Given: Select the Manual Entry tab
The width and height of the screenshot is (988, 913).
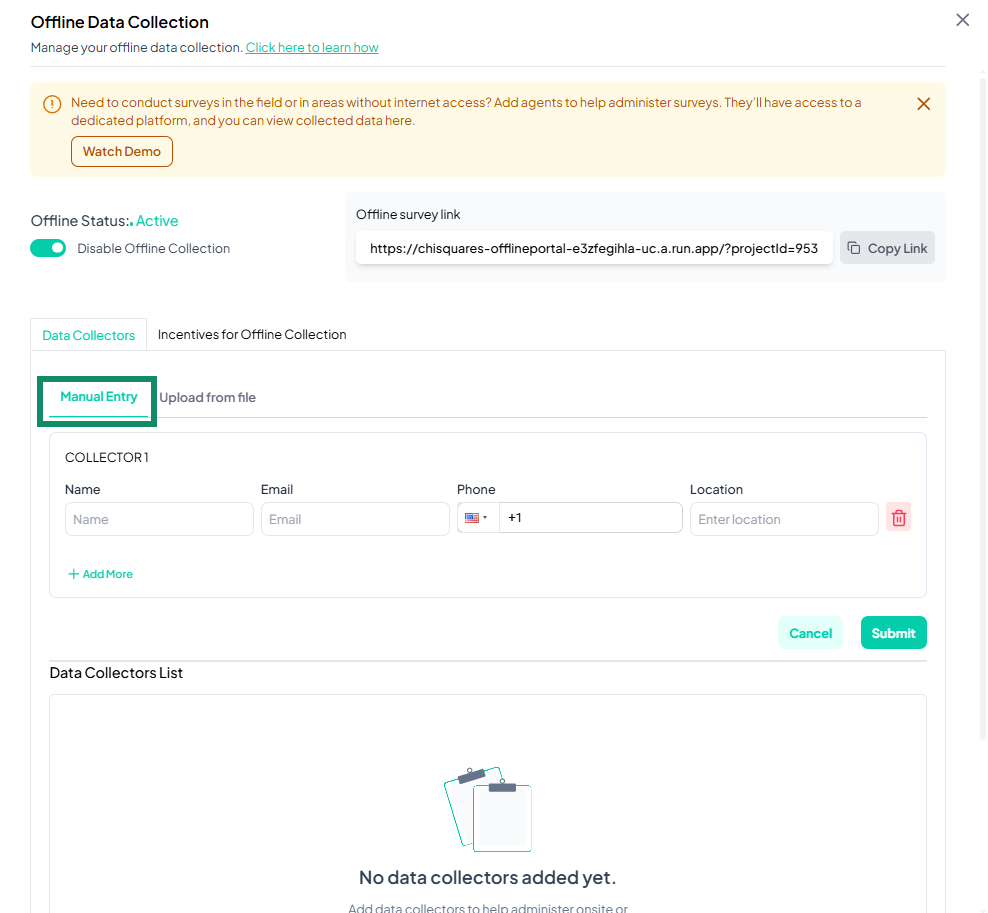Looking at the screenshot, I should (98, 397).
